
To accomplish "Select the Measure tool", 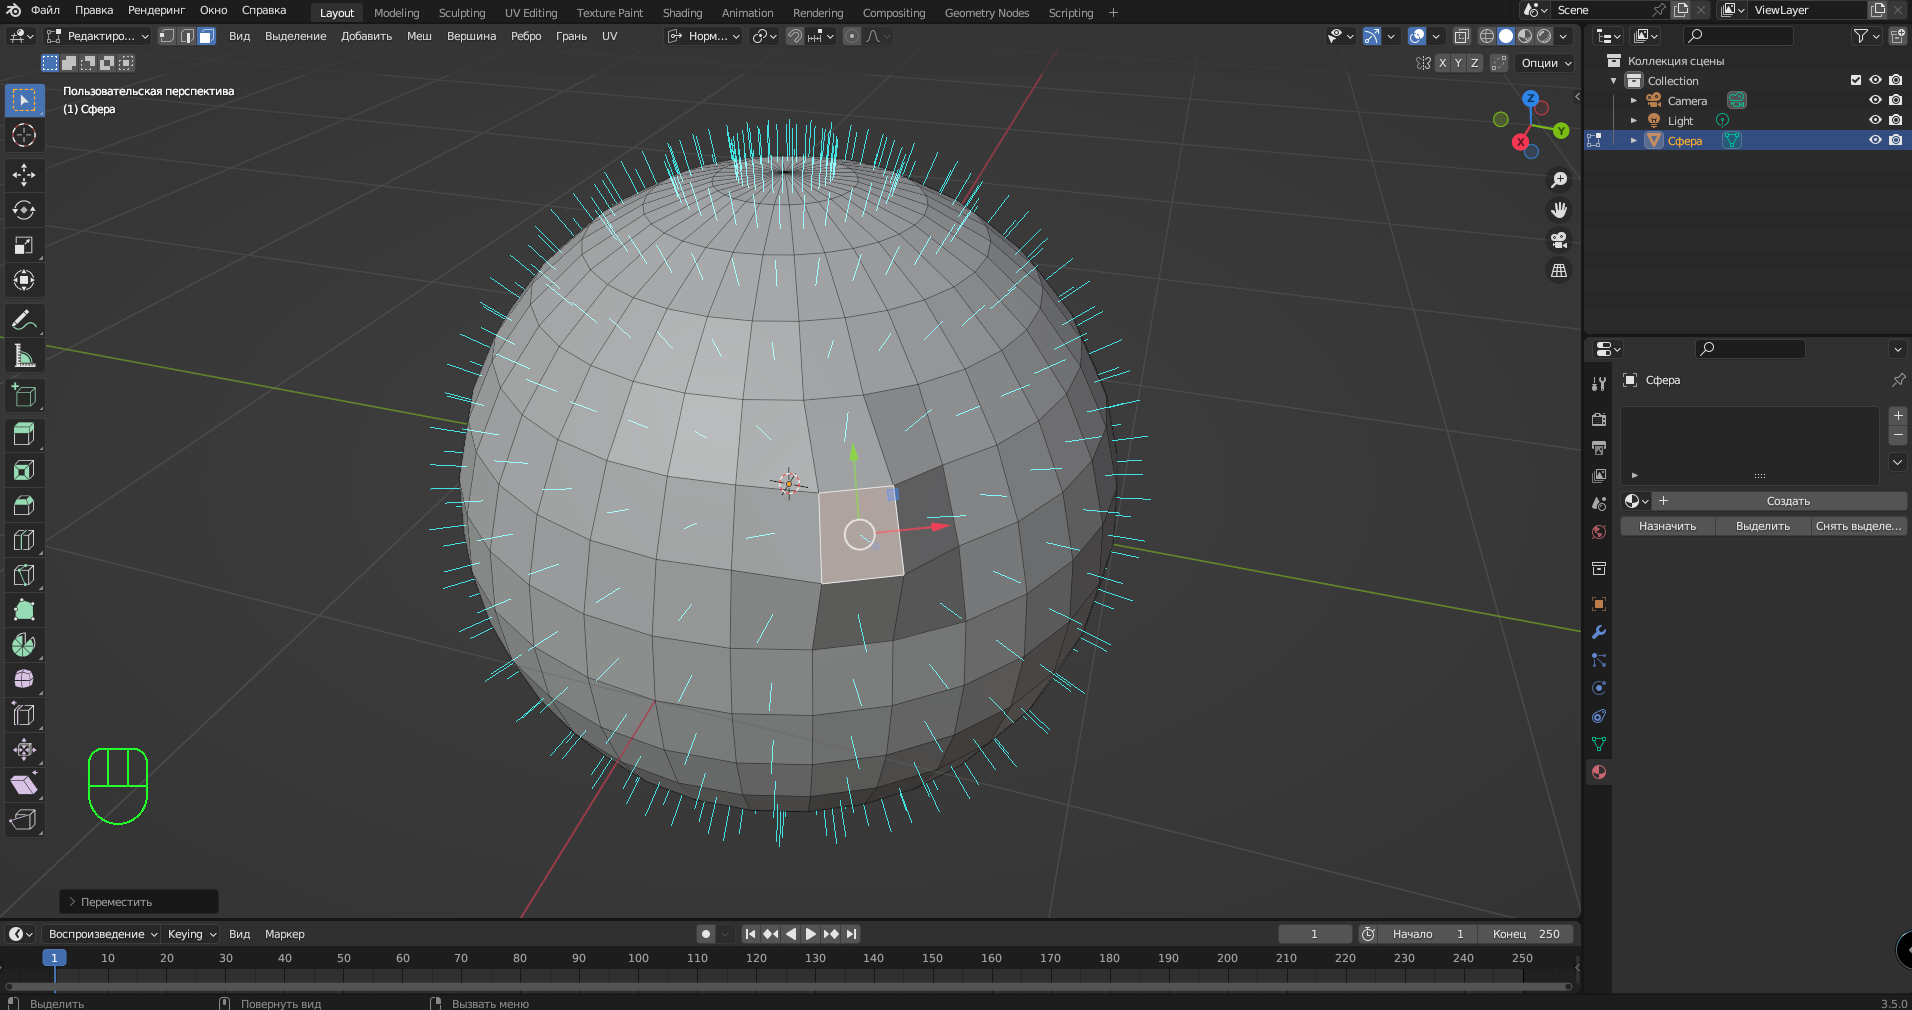I will pyautogui.click(x=24, y=356).
